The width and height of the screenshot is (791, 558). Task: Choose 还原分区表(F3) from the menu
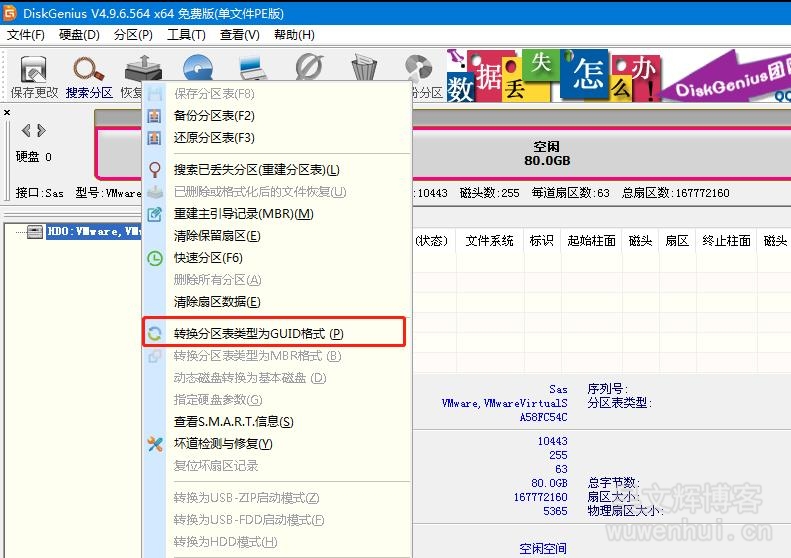coord(214,137)
